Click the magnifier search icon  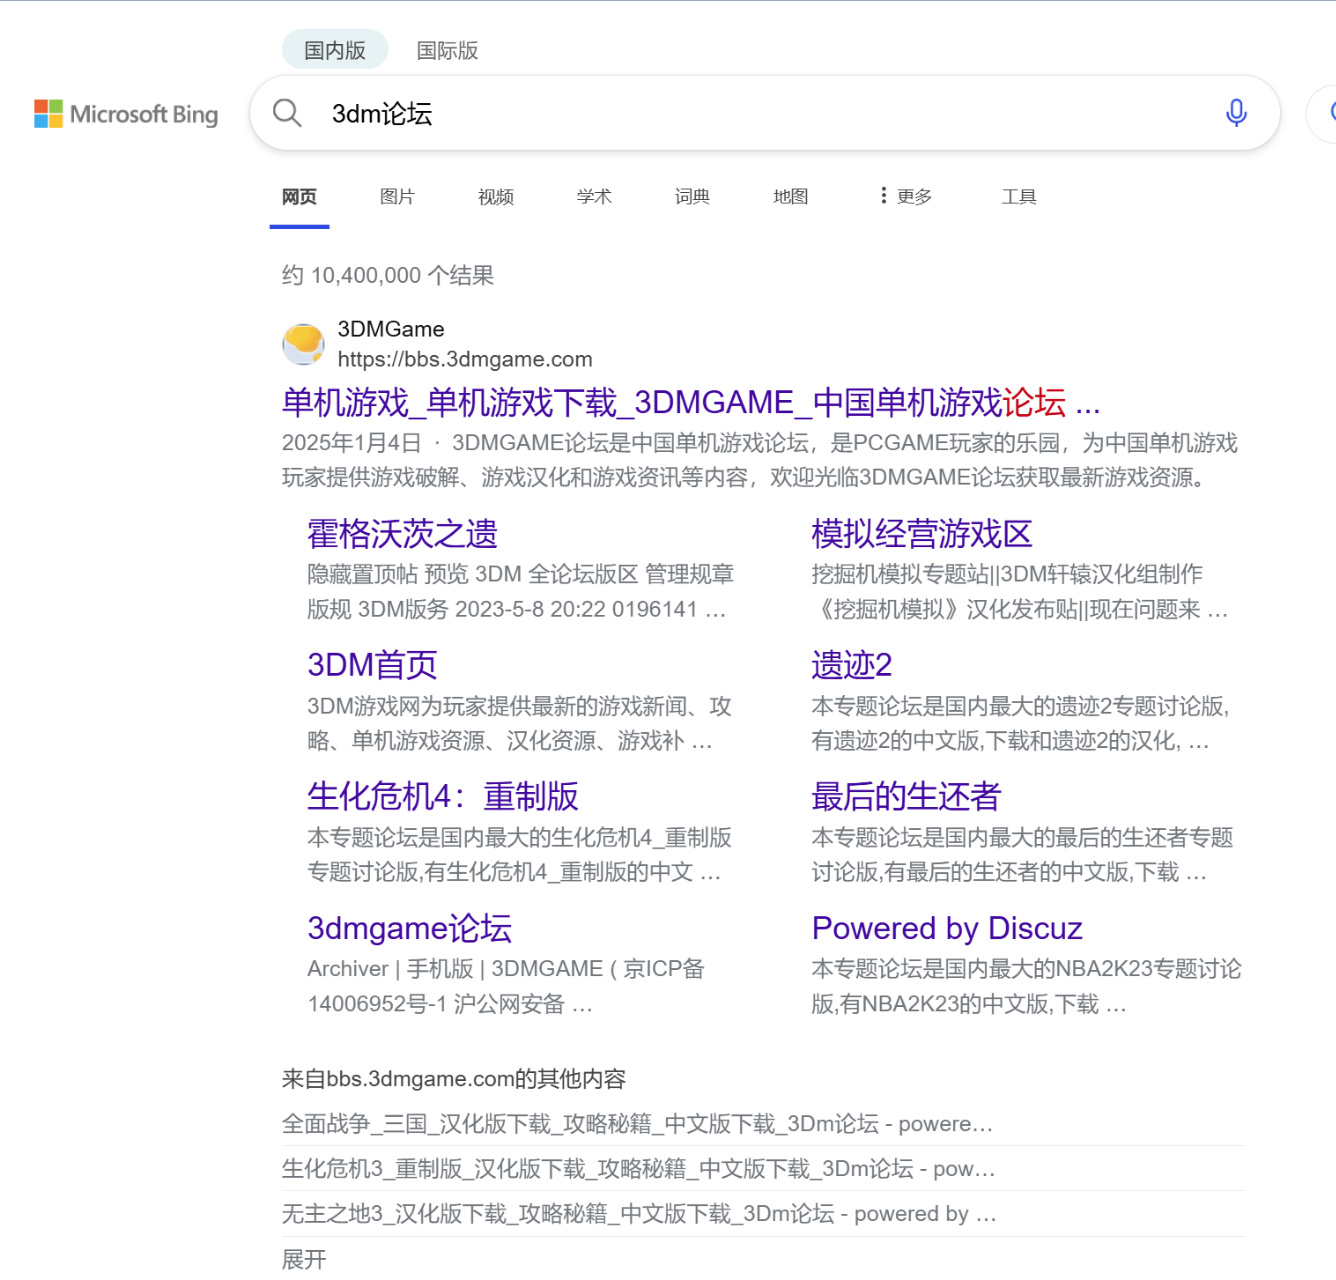(x=287, y=113)
